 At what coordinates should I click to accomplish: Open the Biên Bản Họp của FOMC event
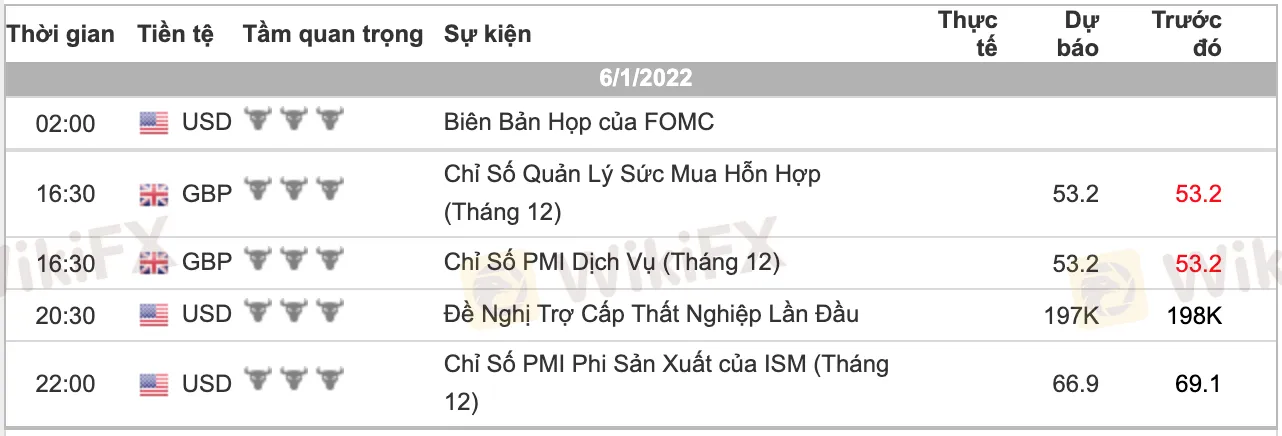pyautogui.click(x=579, y=123)
